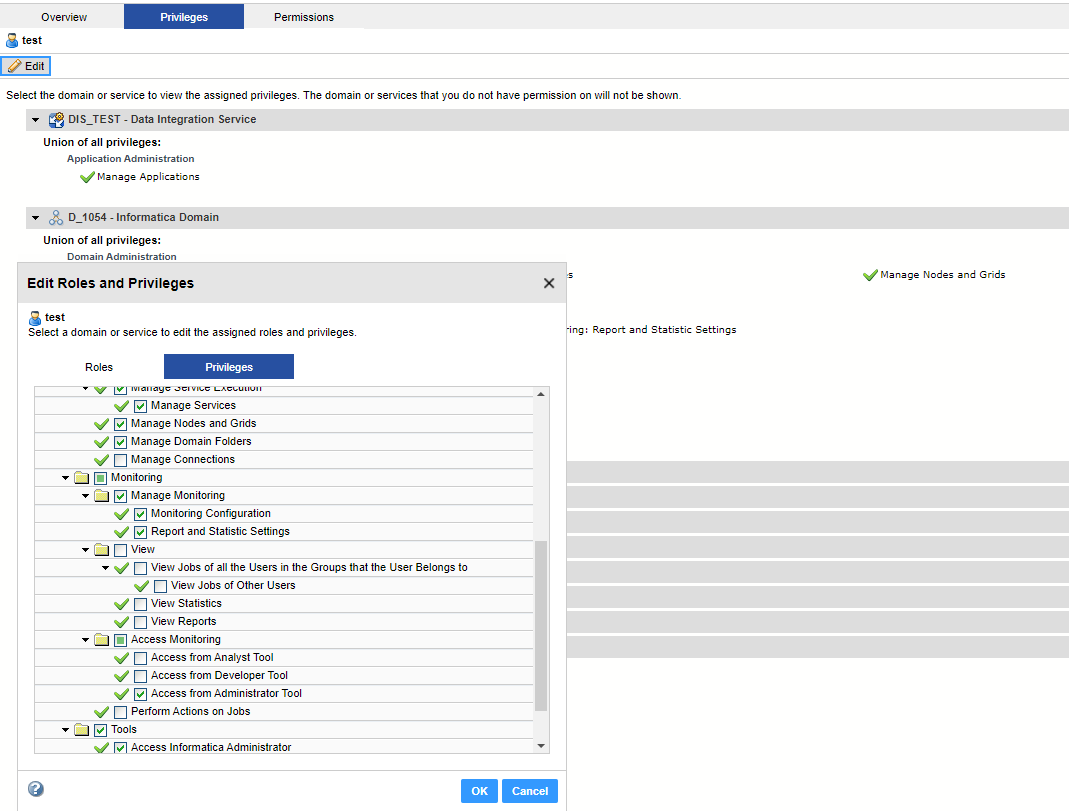Click green check icon of Manage Services row
Screen dimensions: 1069x811
(x=121, y=406)
